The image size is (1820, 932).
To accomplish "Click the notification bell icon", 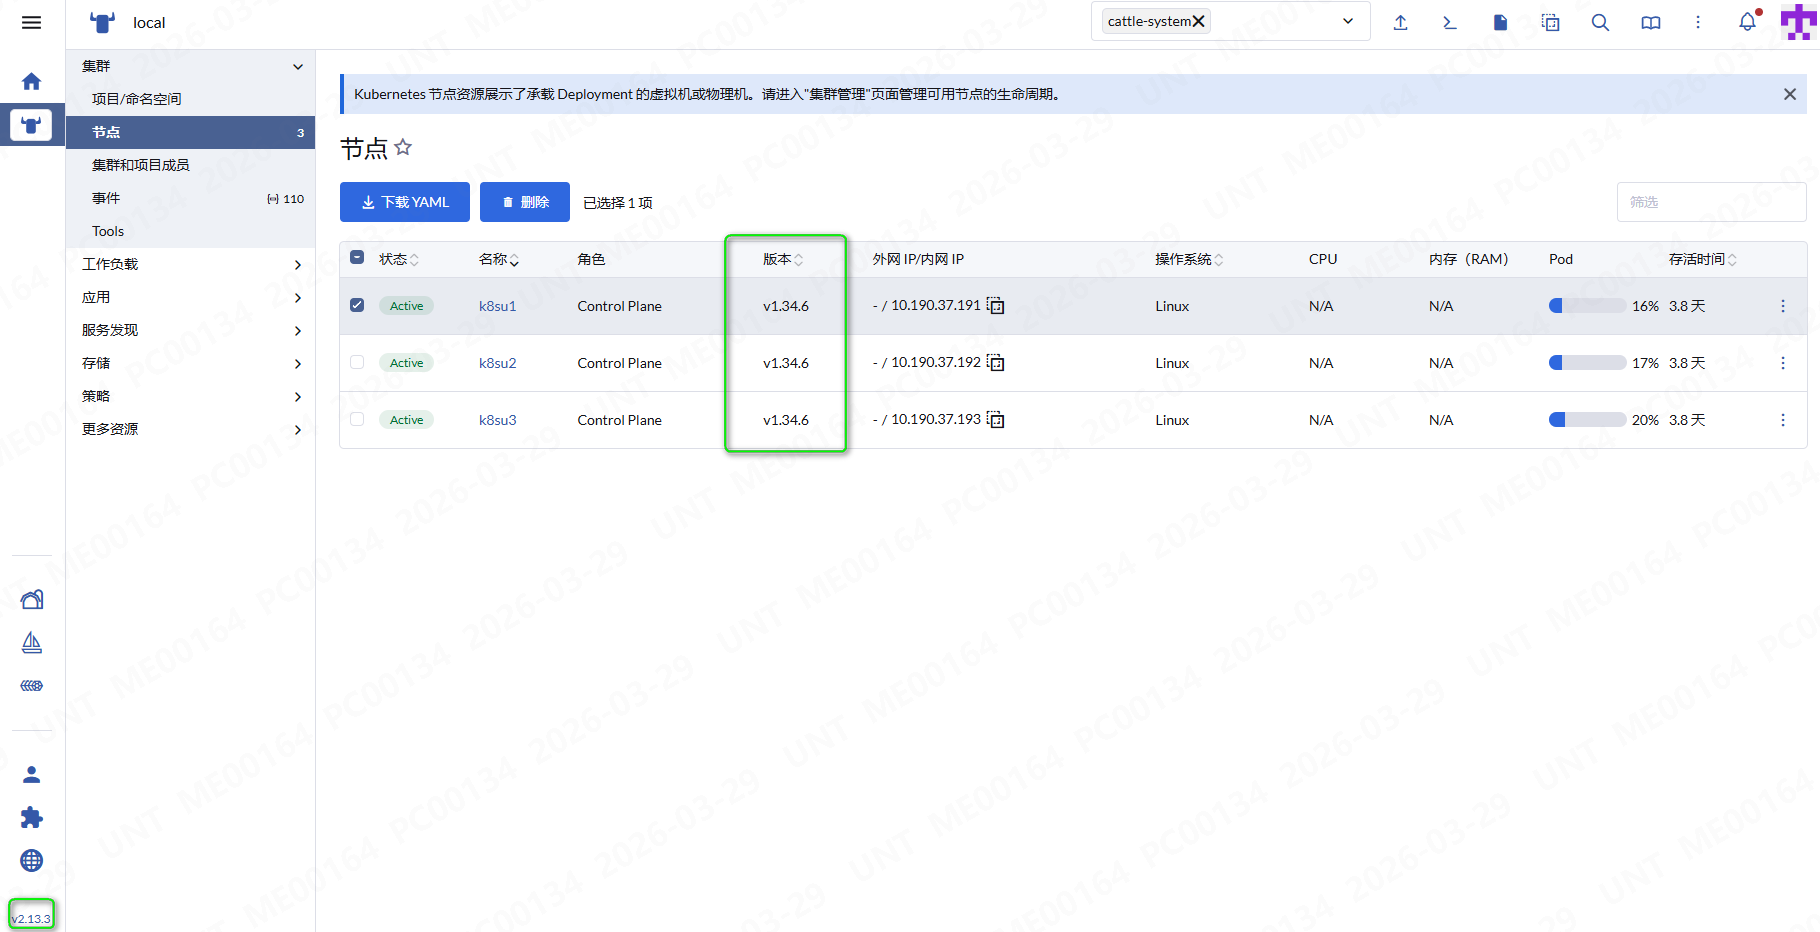I will coord(1747,22).
